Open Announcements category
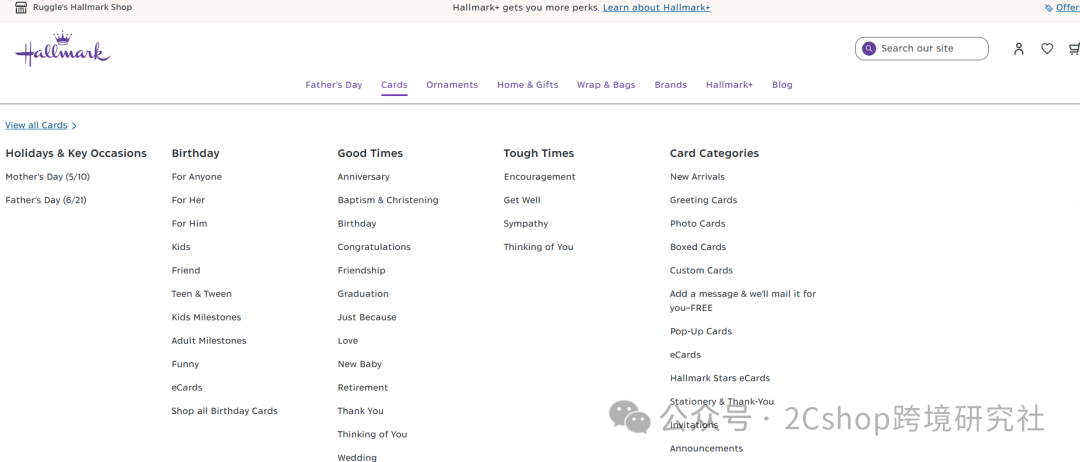Image resolution: width=1080 pixels, height=462 pixels. click(x=706, y=448)
